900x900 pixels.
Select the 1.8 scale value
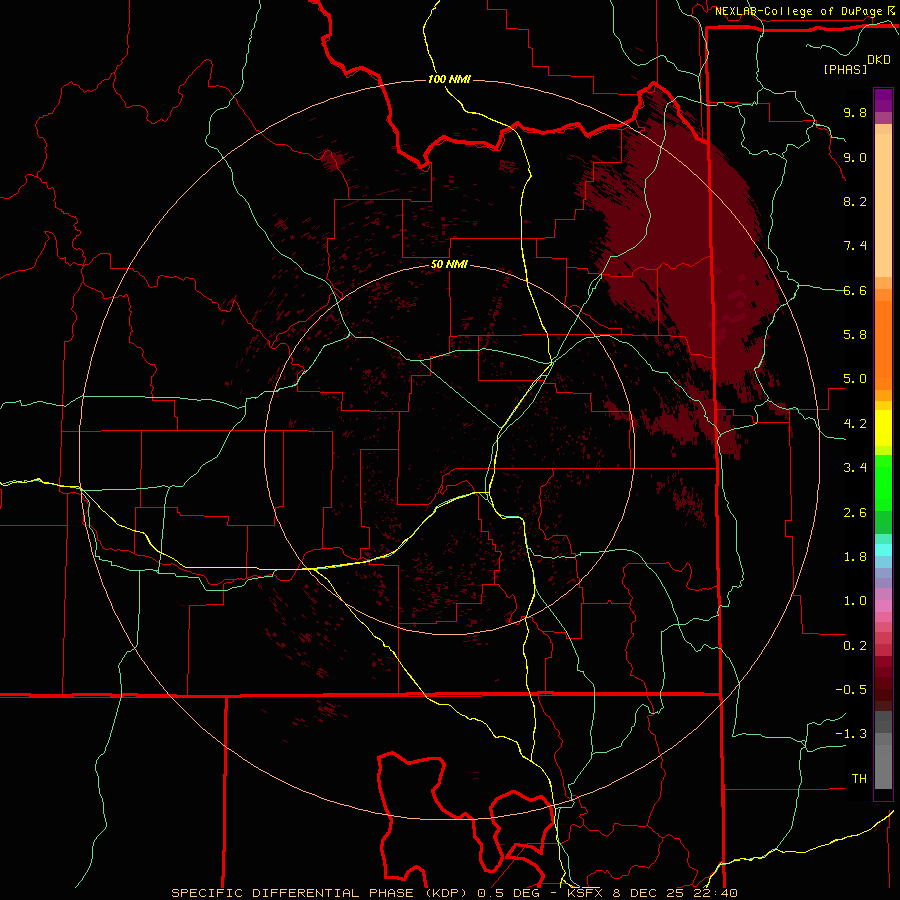(x=855, y=557)
